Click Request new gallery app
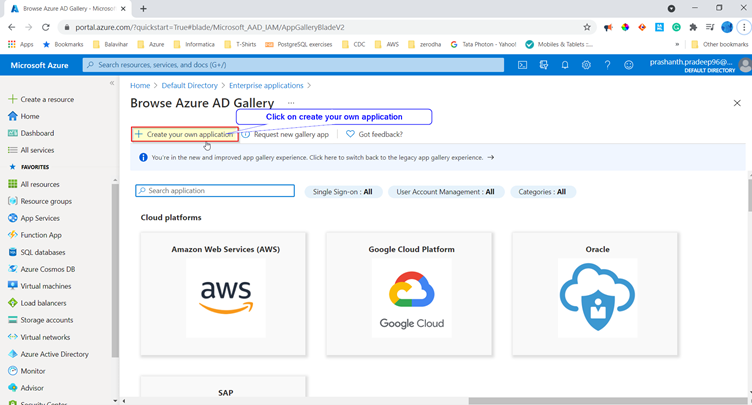Screen dimensions: 752x405 [x=285, y=134]
